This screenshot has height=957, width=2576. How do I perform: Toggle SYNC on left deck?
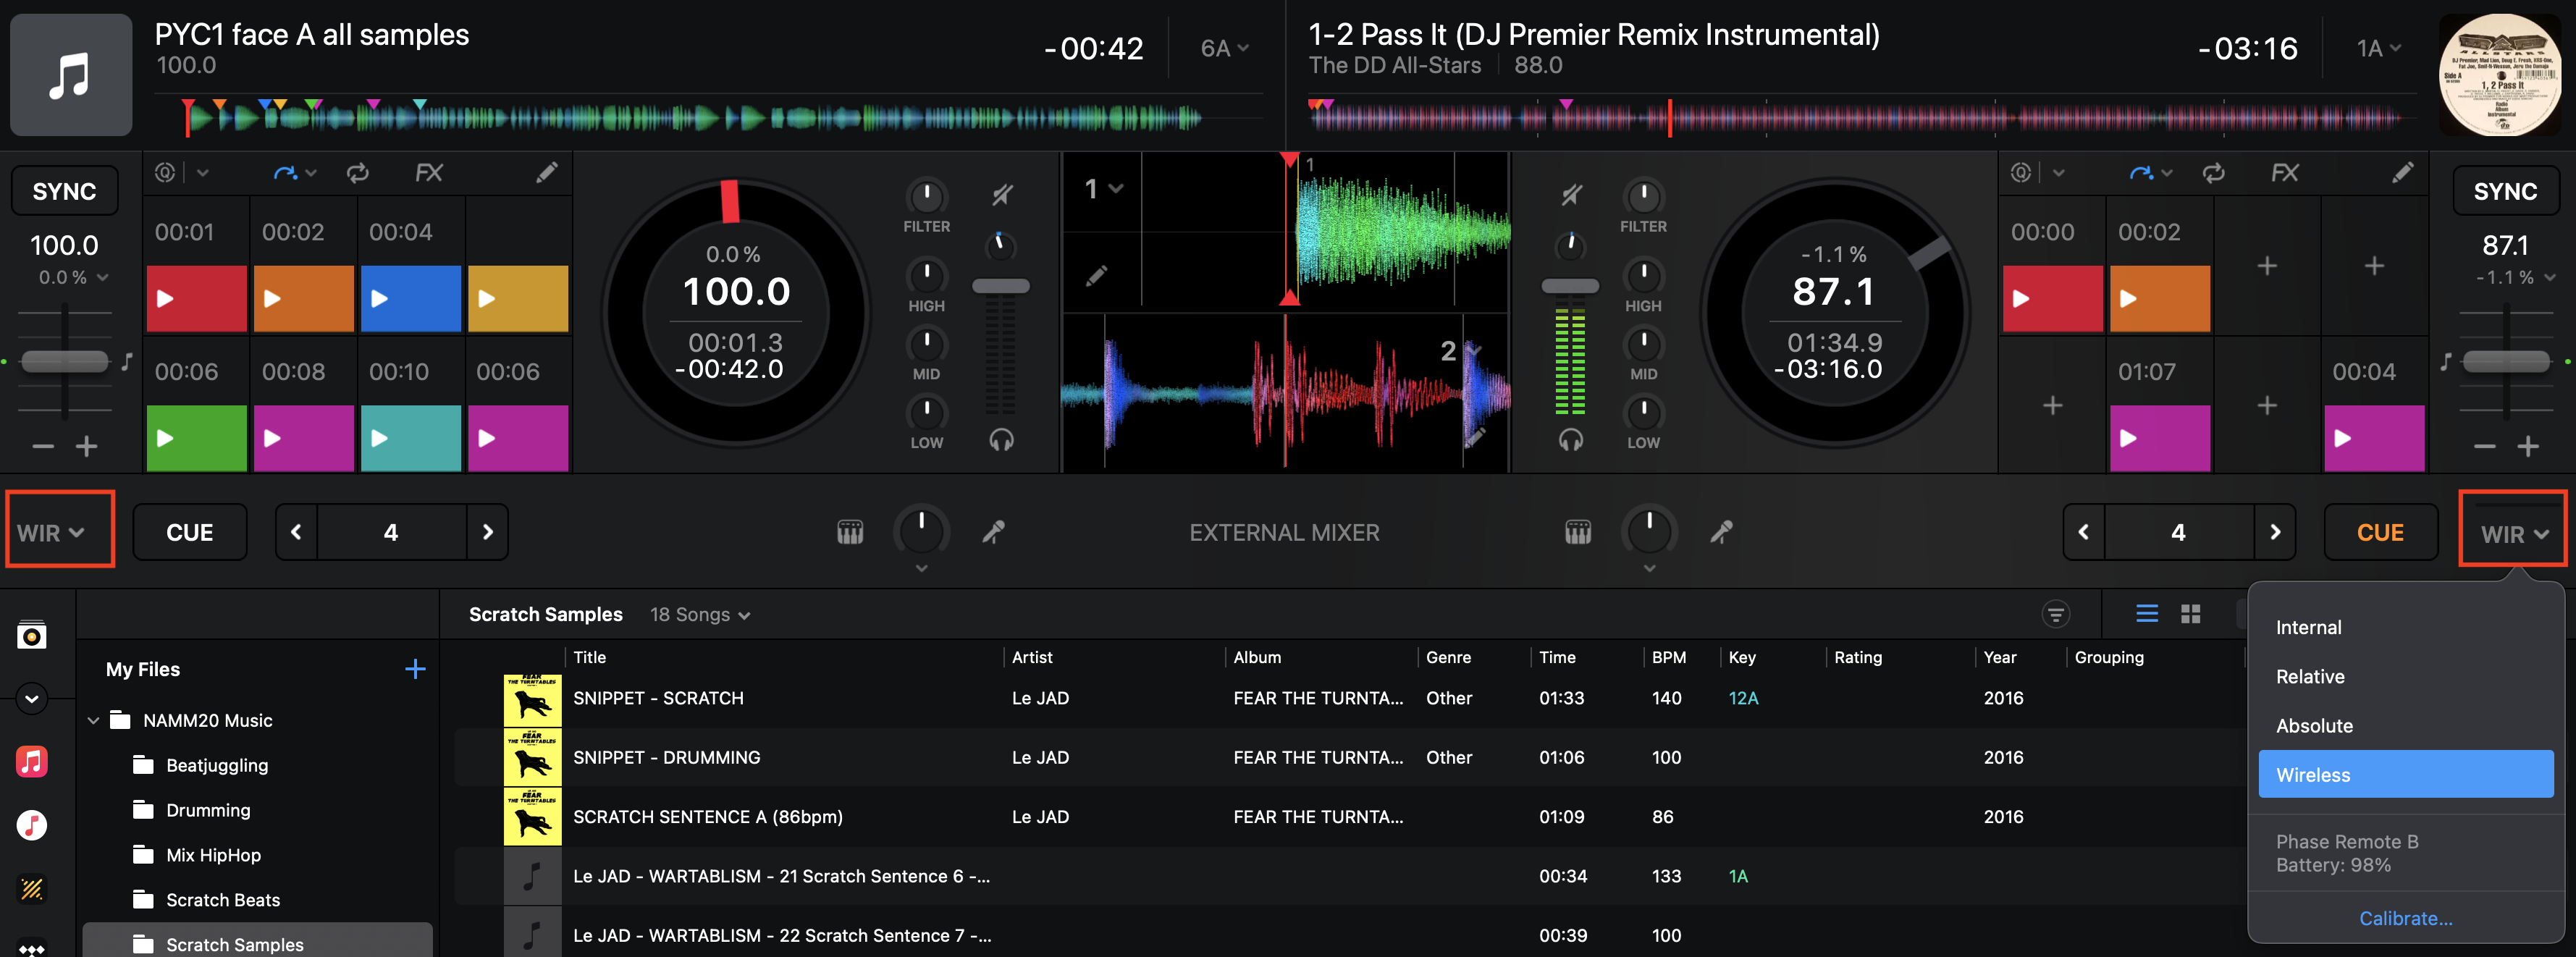coord(64,191)
